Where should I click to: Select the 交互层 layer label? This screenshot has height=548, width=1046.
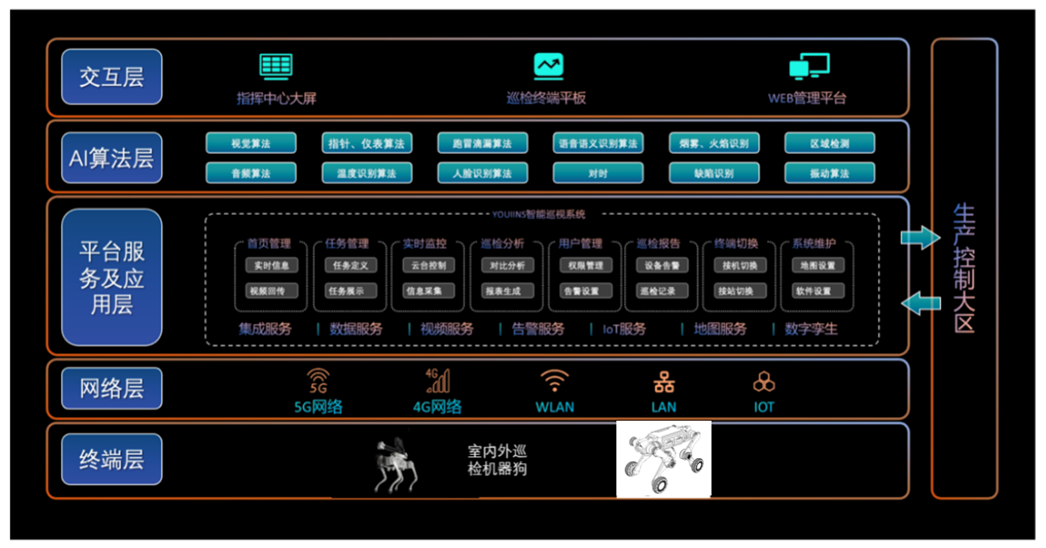(x=111, y=77)
